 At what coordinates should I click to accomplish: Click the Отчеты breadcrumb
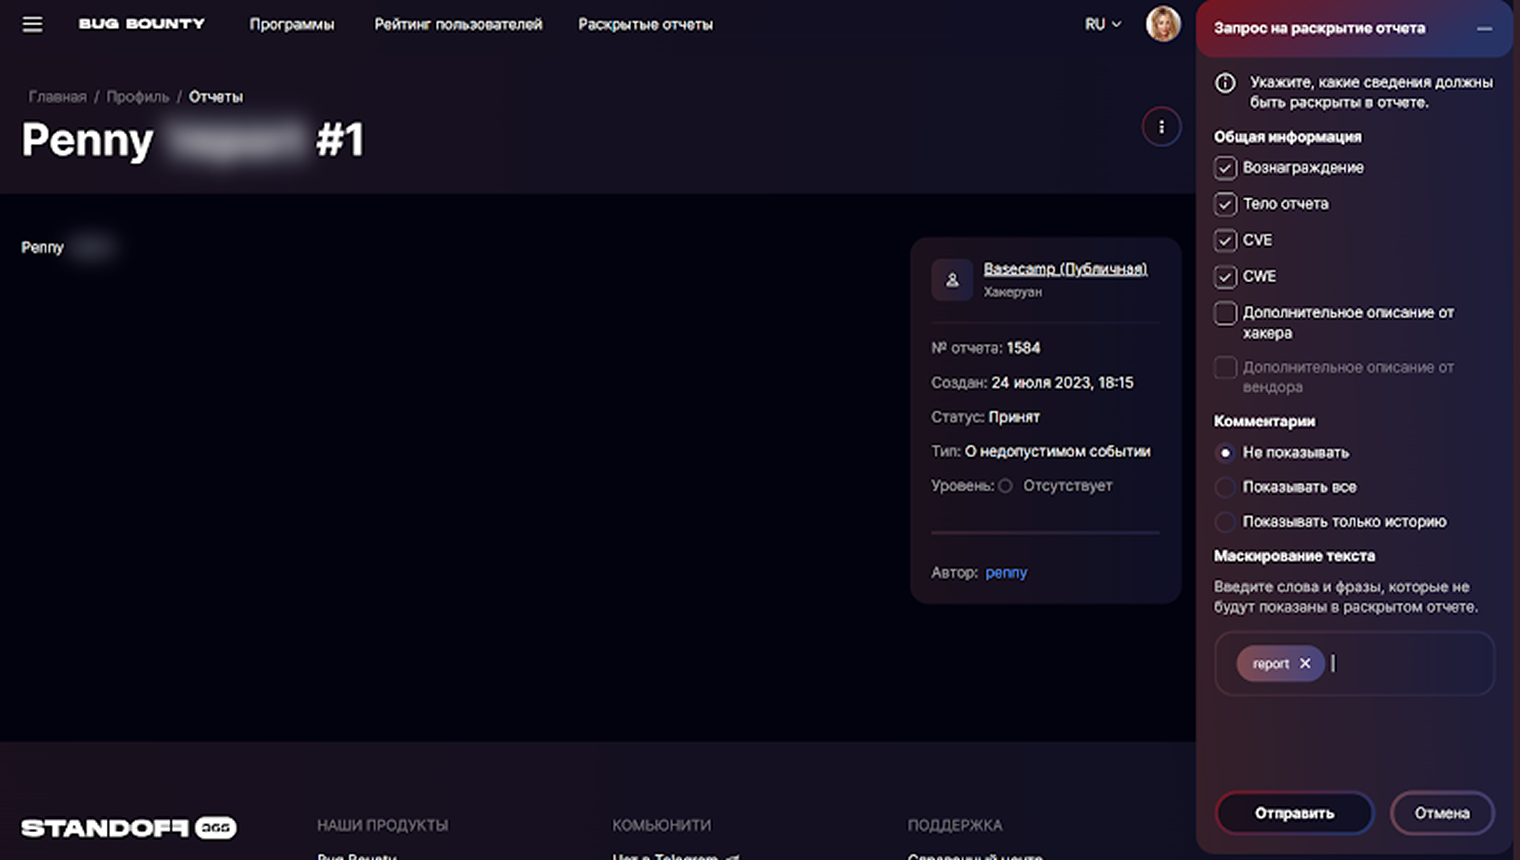click(x=216, y=97)
